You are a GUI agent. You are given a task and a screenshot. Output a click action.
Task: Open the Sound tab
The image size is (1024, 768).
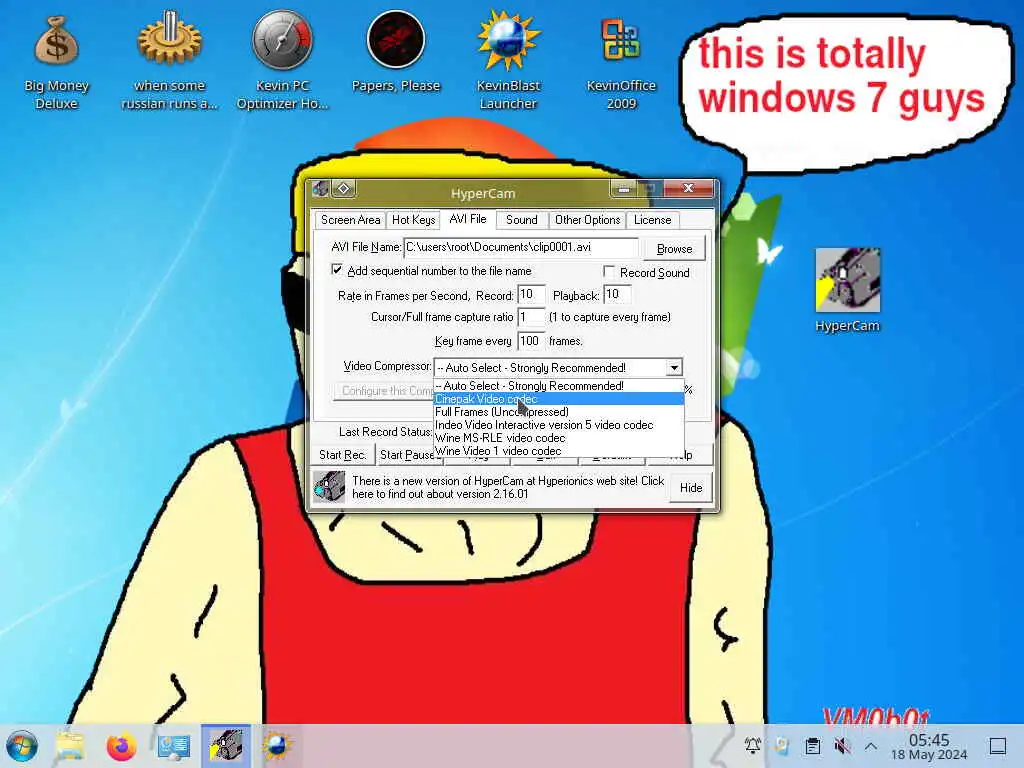[x=522, y=220]
